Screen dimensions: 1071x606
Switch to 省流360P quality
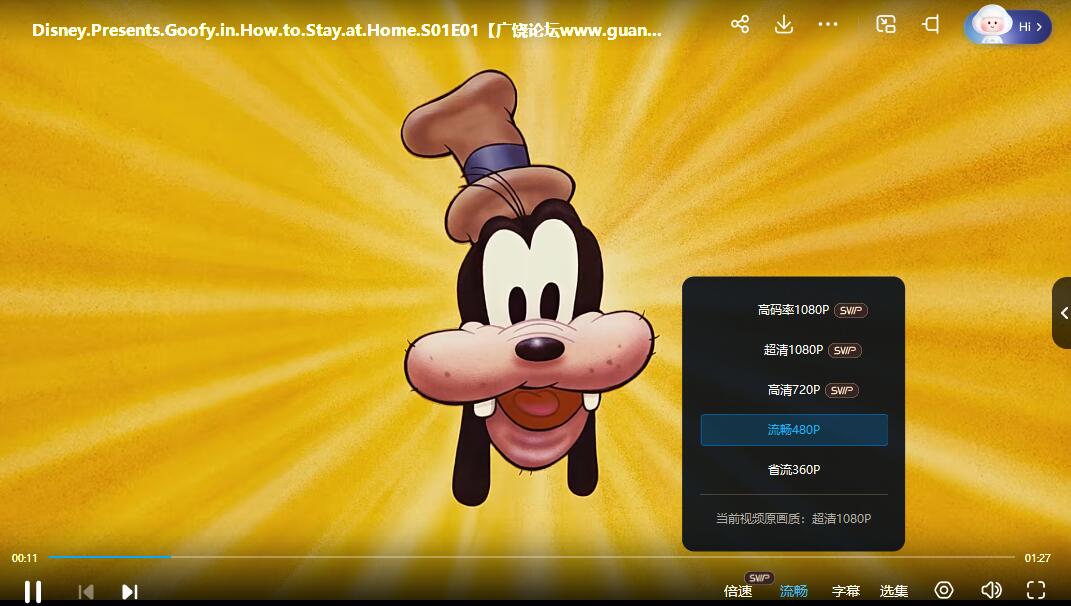[x=794, y=470]
